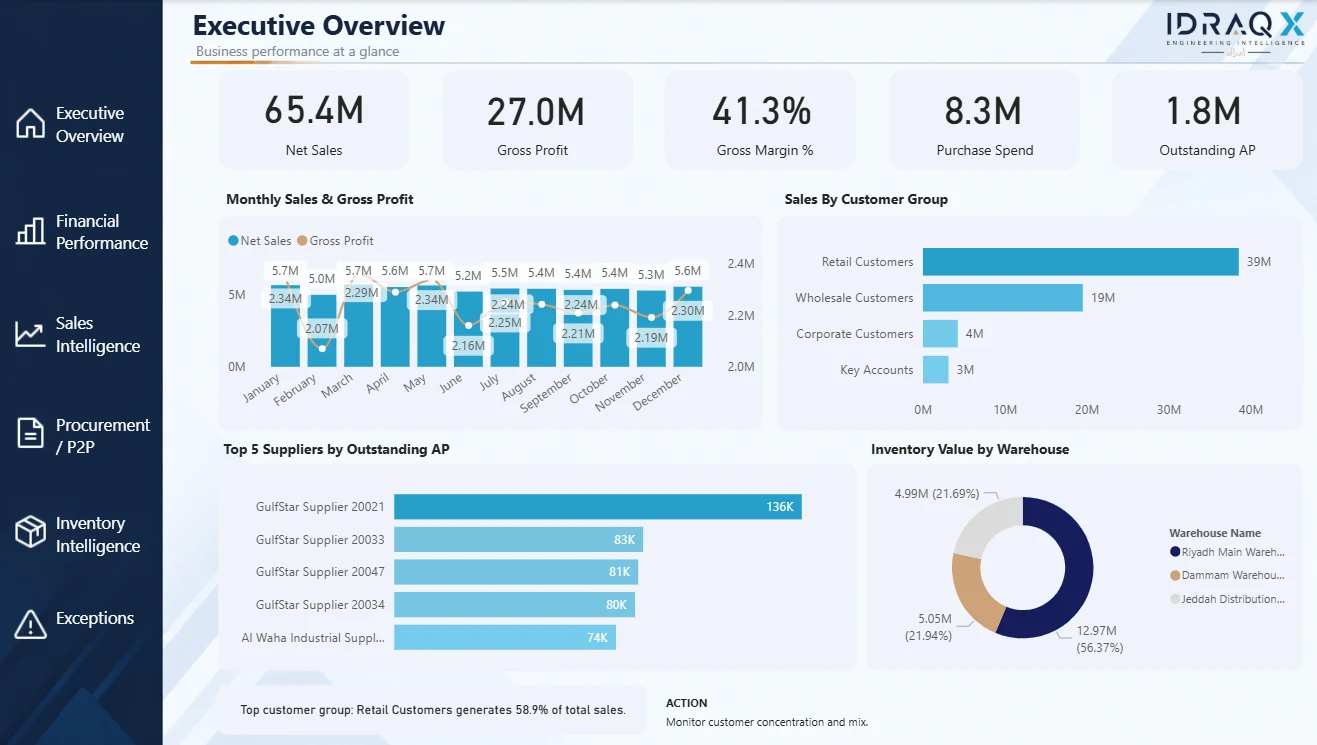Open the Exceptions page
Viewport: 1317px width, 745px height.
[x=95, y=618]
